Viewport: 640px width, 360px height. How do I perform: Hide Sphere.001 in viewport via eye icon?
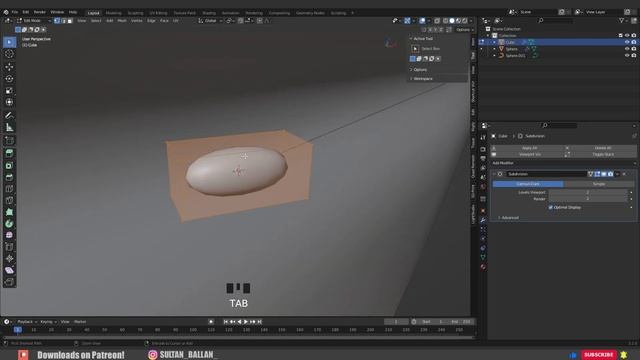[627, 56]
